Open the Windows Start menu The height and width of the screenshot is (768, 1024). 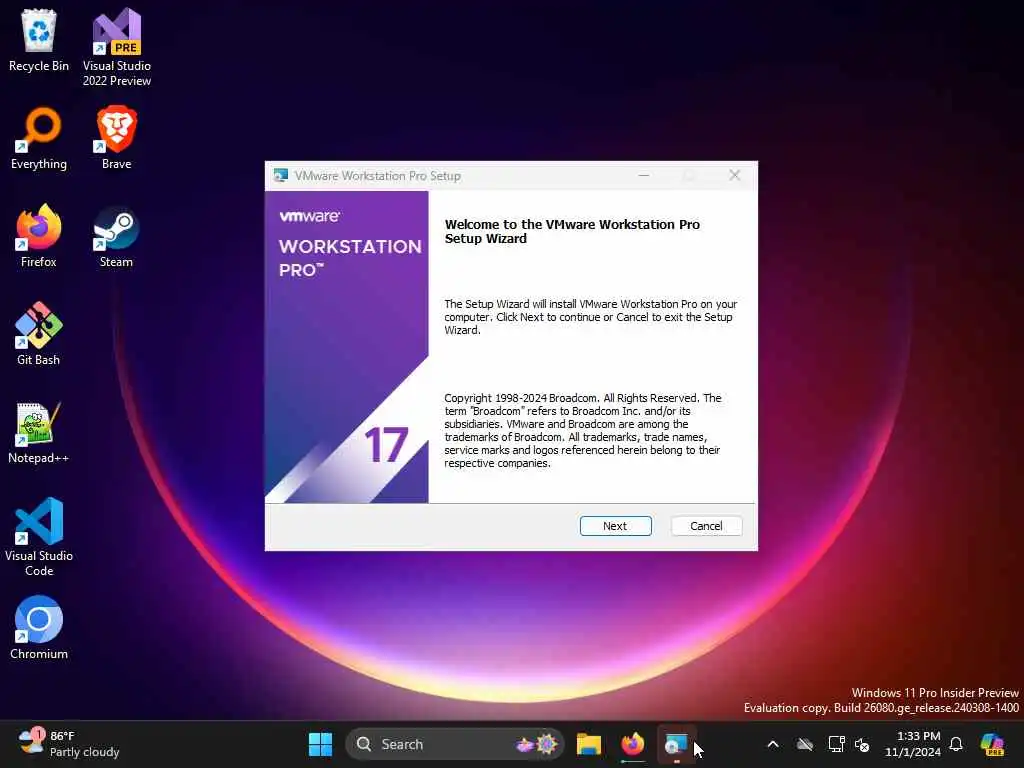[320, 744]
